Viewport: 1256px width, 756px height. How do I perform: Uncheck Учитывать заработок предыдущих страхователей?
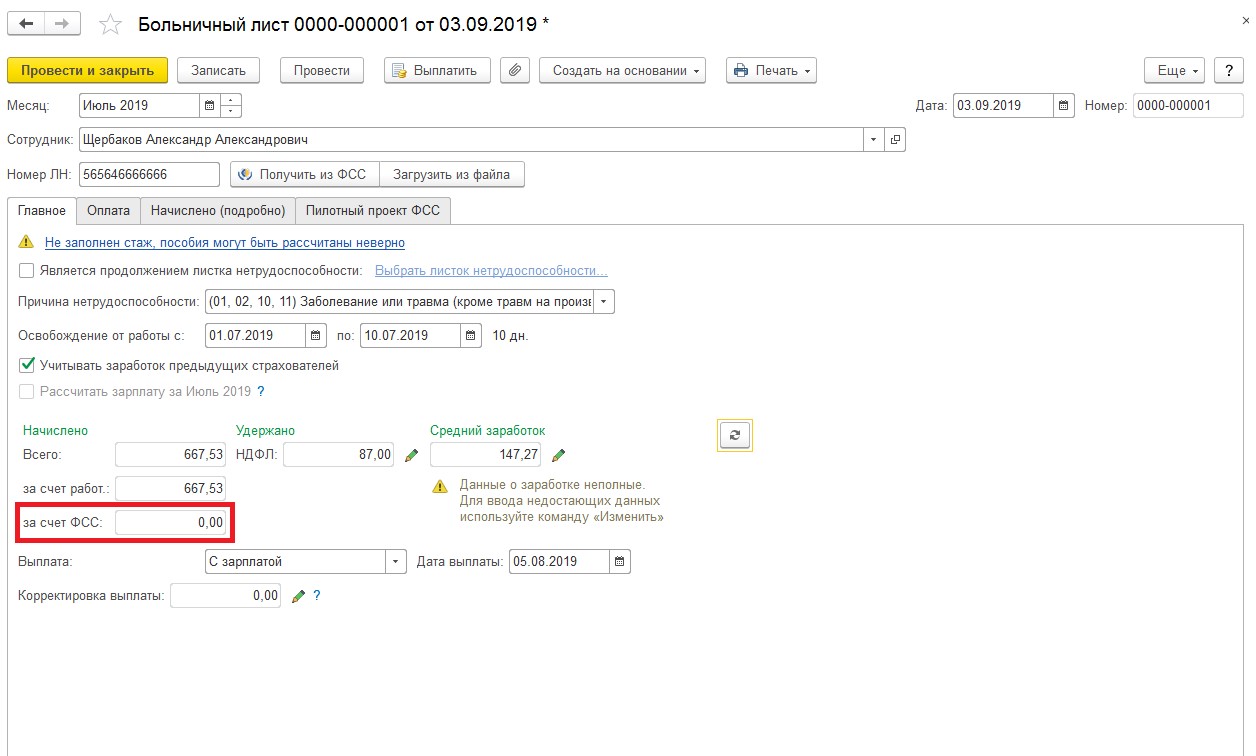27,366
